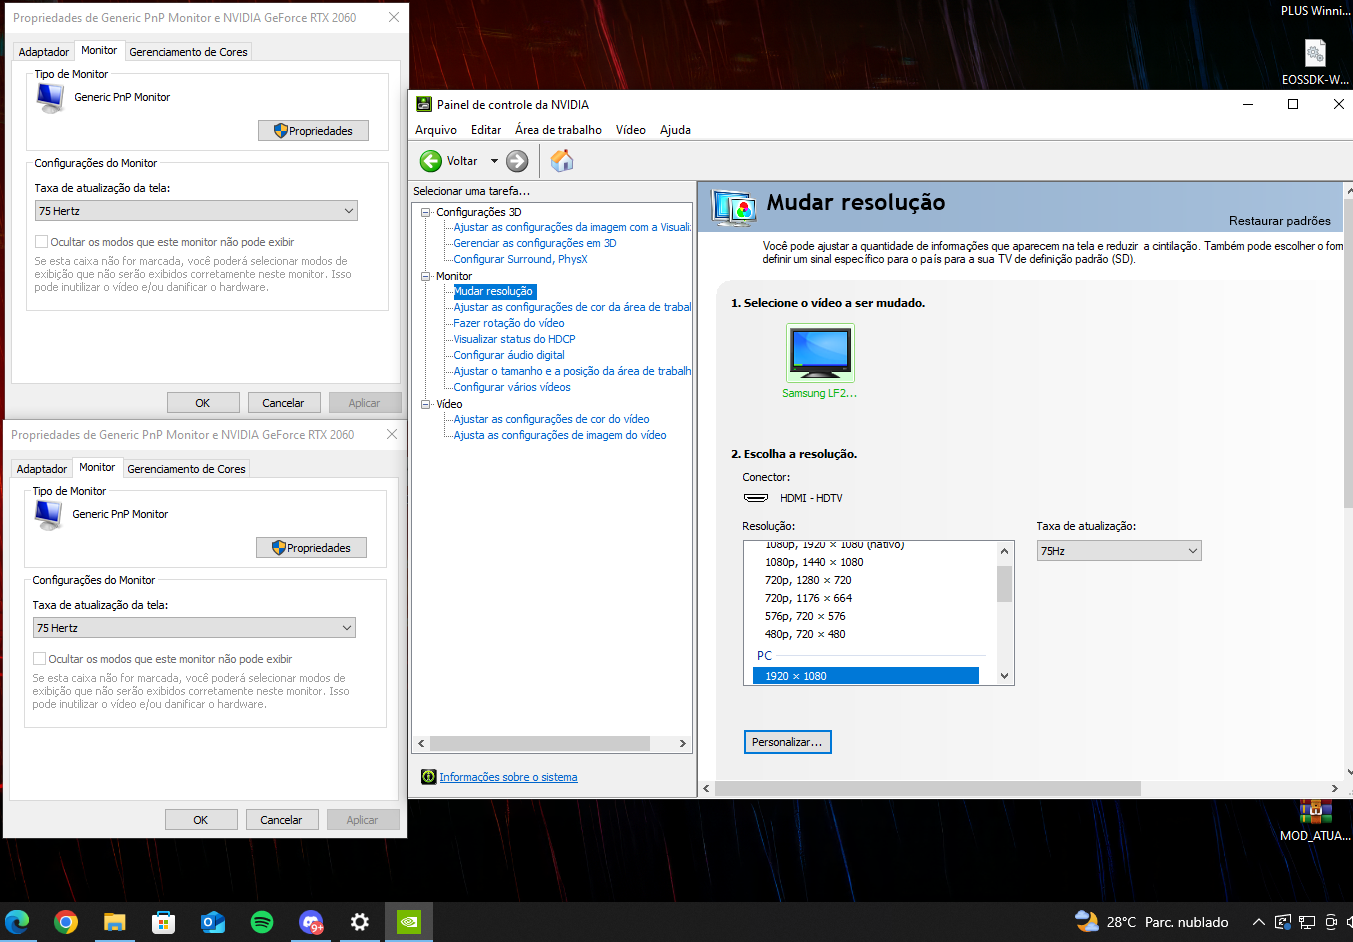Select Configurar áudio digital

tap(509, 355)
